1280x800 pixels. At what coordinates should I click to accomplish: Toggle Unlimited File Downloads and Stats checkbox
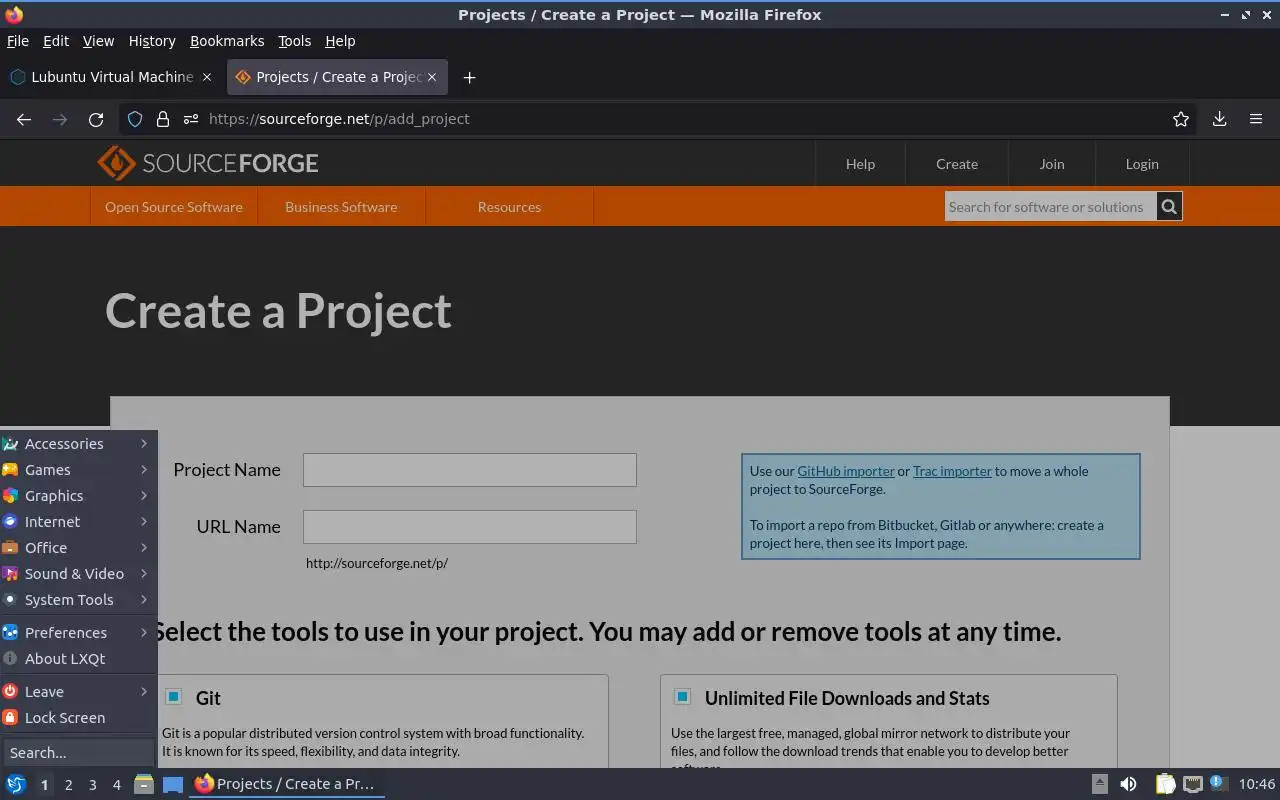coord(682,697)
